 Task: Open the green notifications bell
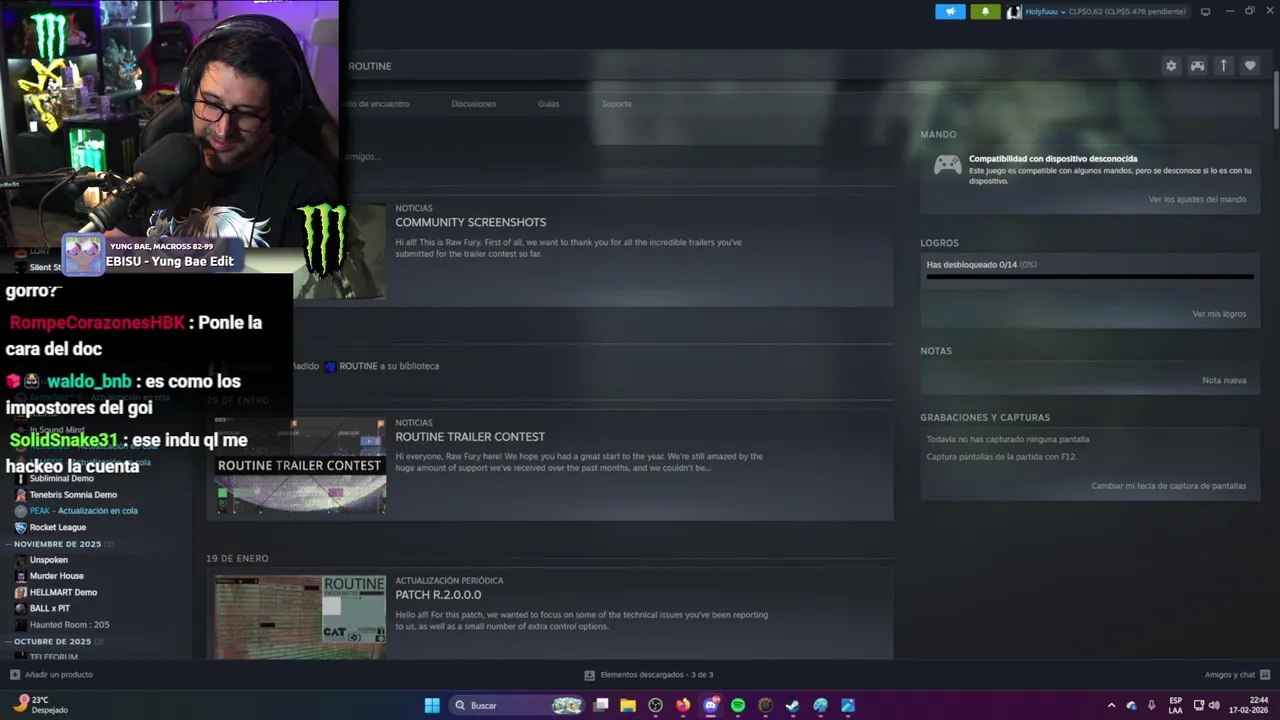[985, 12]
